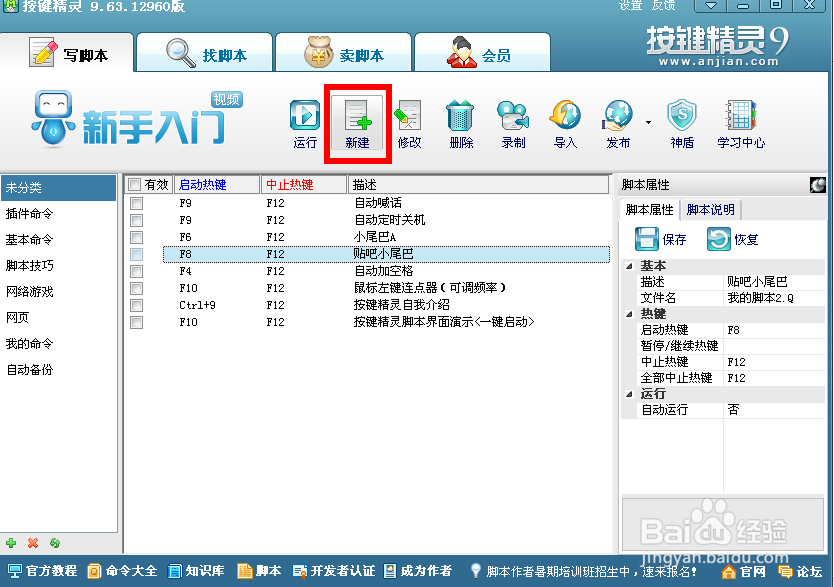Start recording with the 录制 camera icon
The height and width of the screenshot is (587, 834).
pyautogui.click(x=513, y=123)
